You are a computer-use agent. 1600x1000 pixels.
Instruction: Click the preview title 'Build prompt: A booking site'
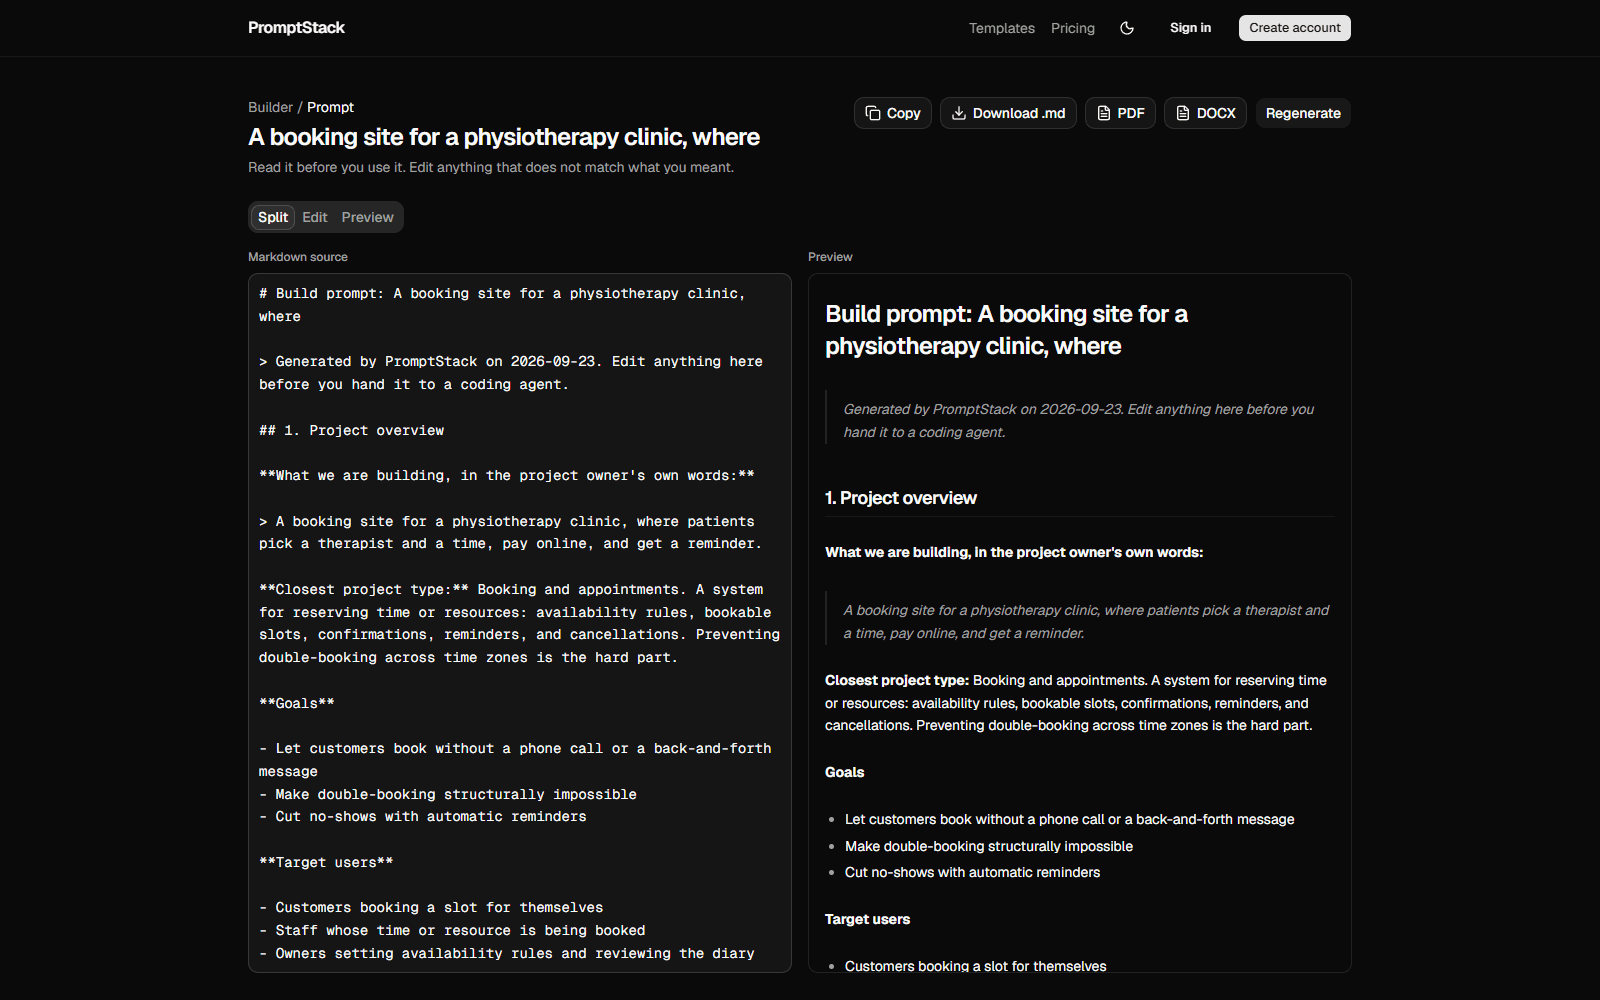pos(1006,330)
